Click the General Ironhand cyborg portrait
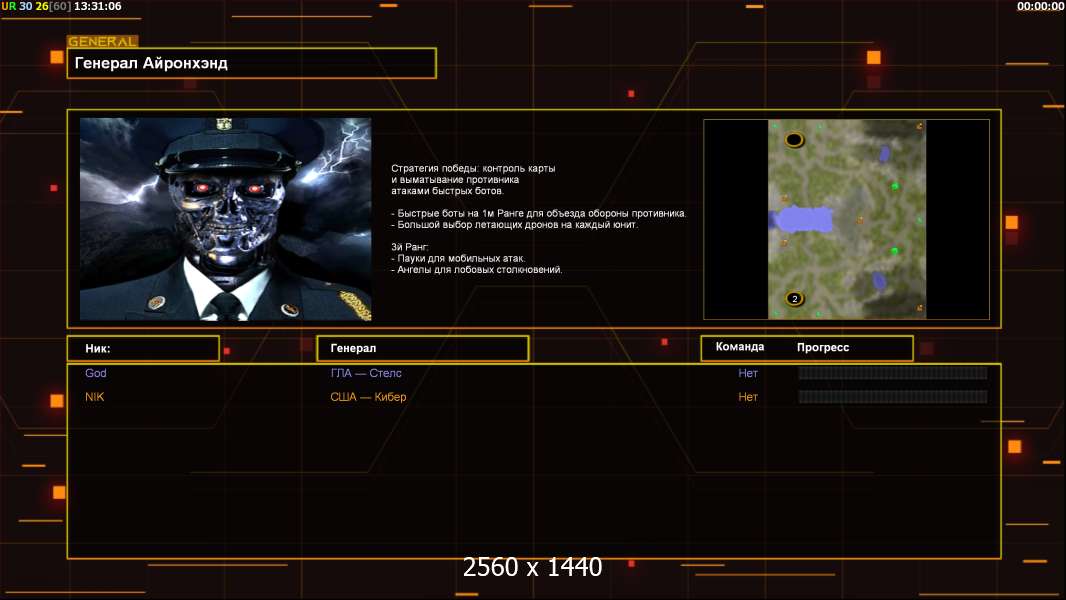The width and height of the screenshot is (1066, 600). (x=225, y=219)
